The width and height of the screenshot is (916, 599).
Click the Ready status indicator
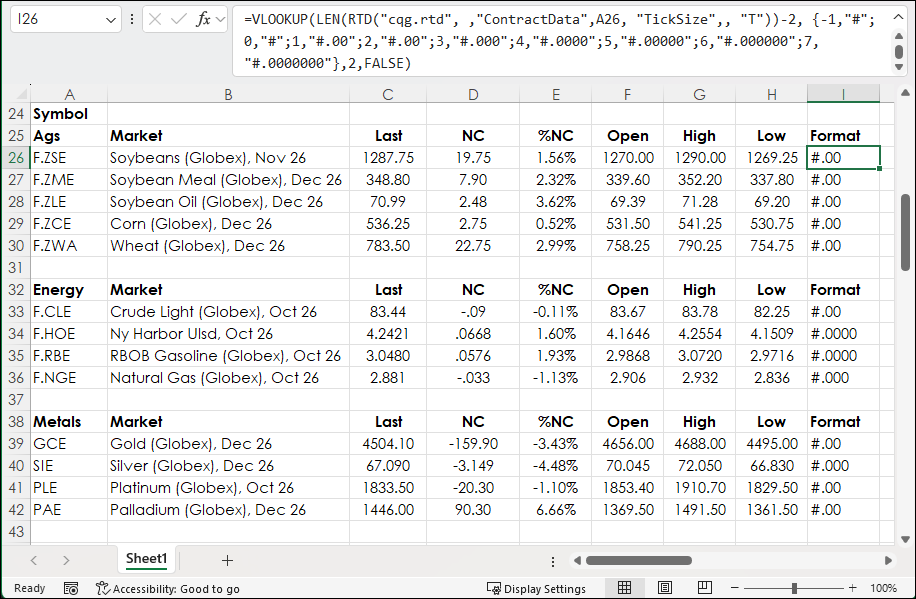click(x=29, y=588)
